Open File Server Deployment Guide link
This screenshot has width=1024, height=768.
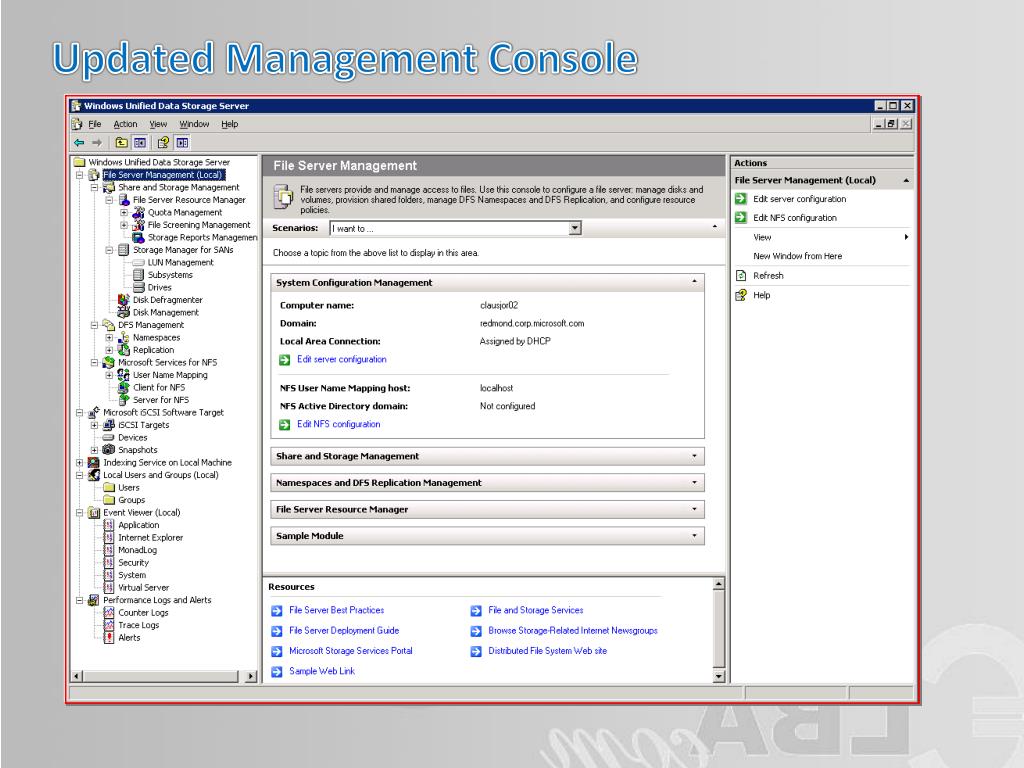(344, 631)
